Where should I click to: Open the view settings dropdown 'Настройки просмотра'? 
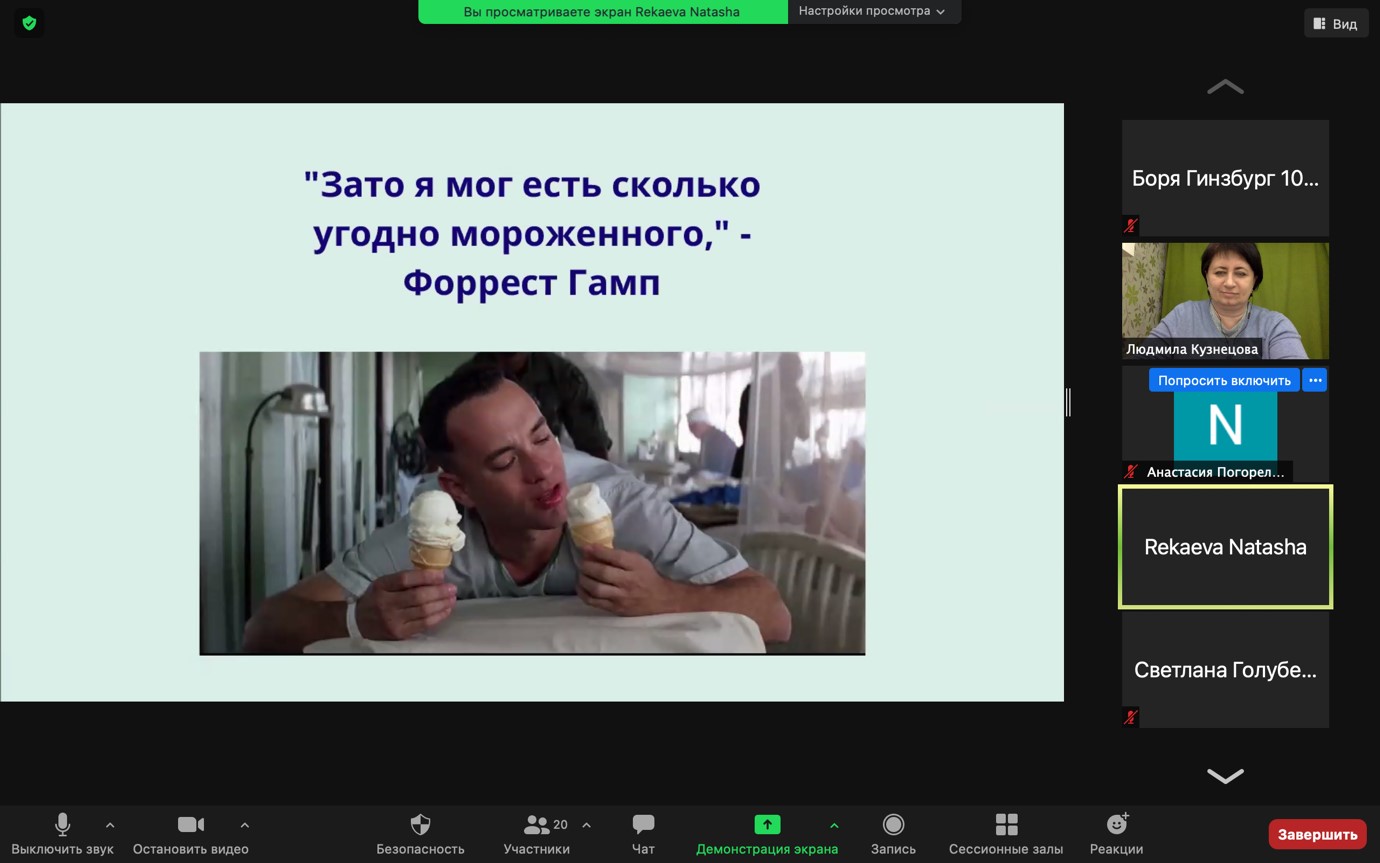tap(873, 11)
